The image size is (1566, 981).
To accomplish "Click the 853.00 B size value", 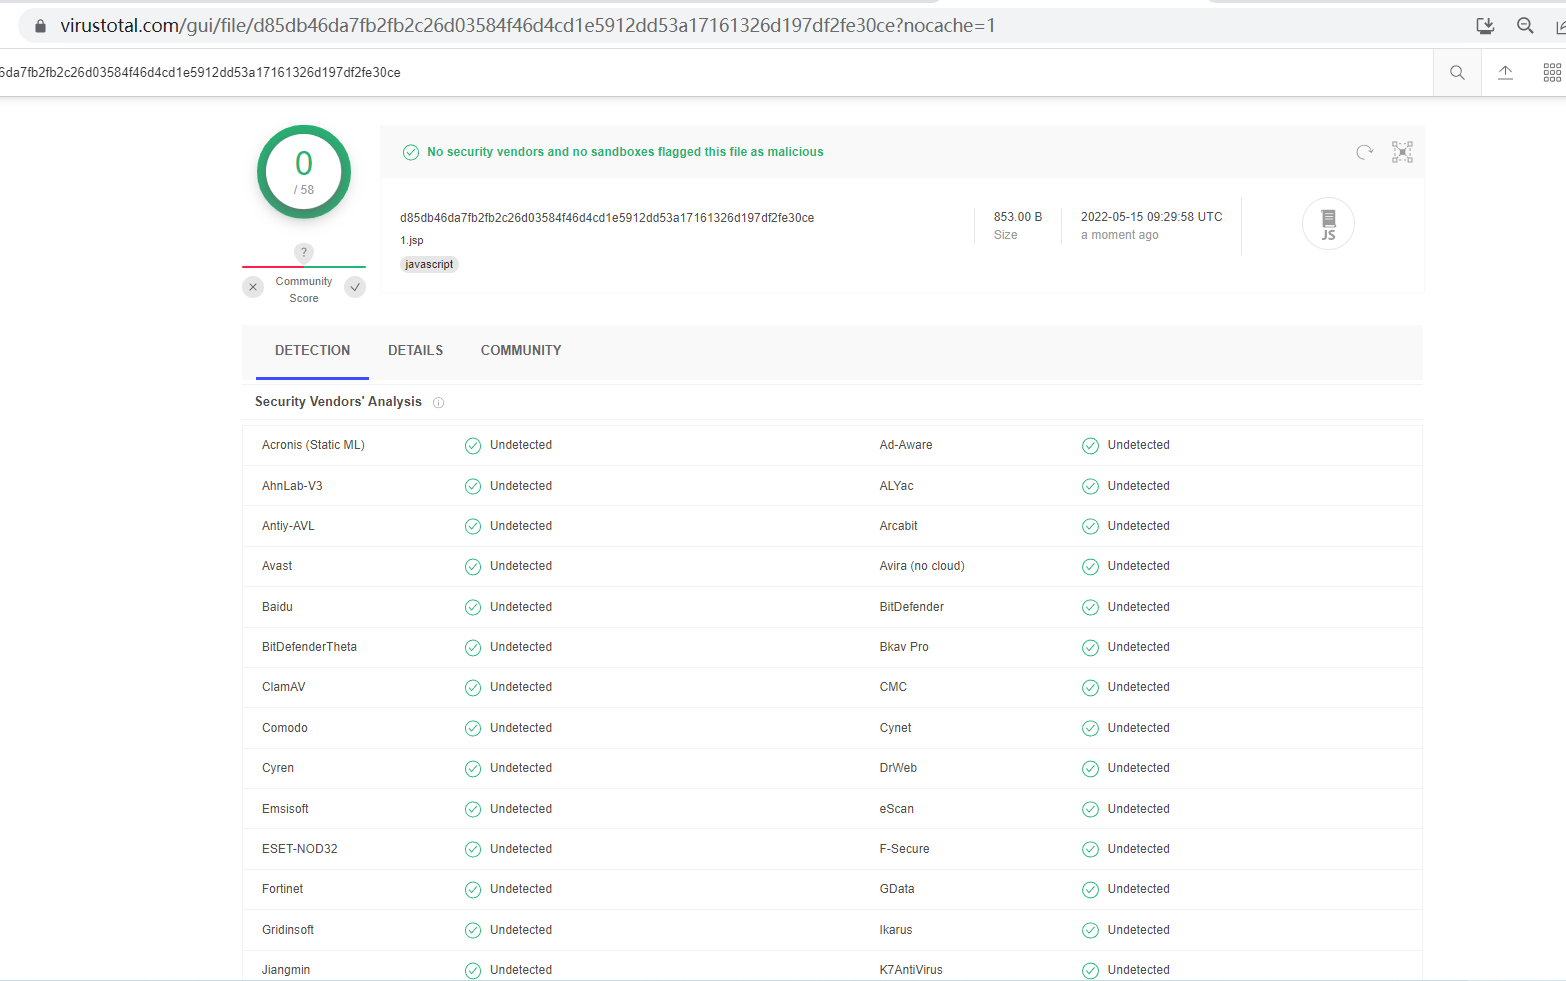I will point(1018,217).
